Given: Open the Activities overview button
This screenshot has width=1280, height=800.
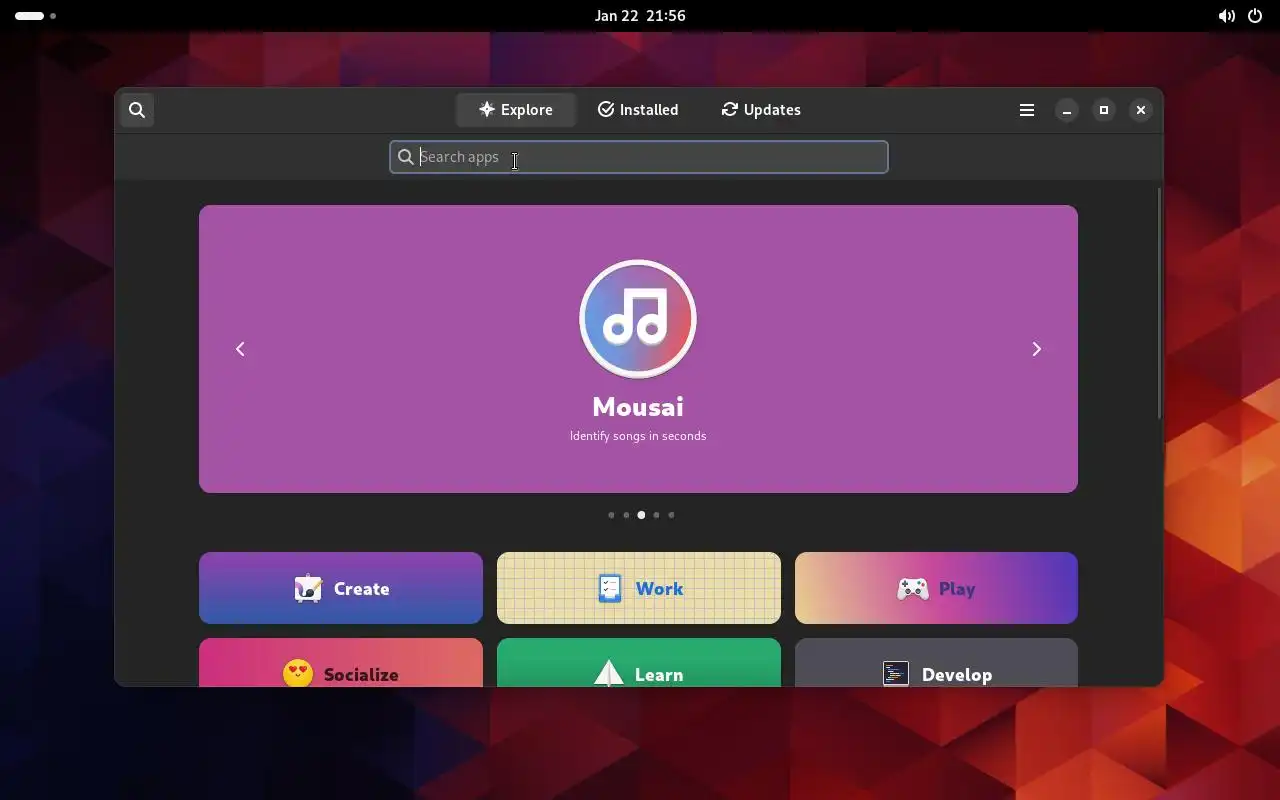Looking at the screenshot, I should pyautogui.click(x=35, y=16).
